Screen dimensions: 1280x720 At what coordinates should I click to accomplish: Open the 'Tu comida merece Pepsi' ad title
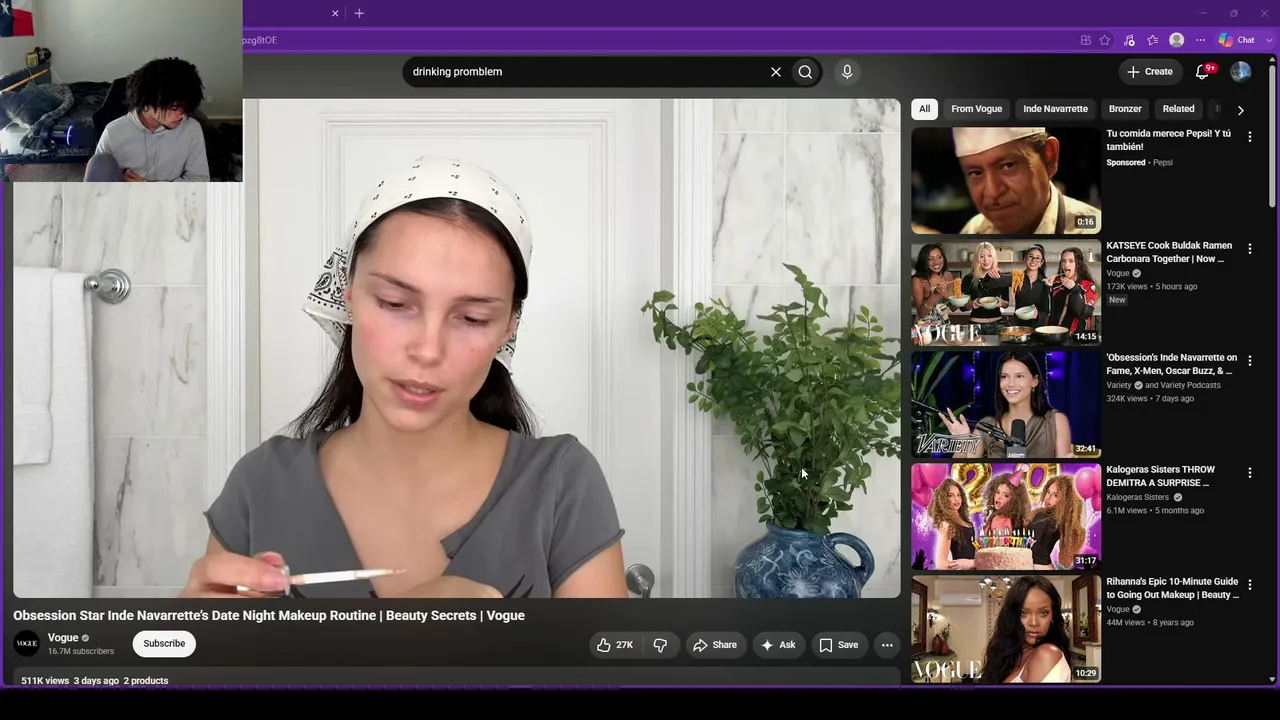tap(1169, 140)
